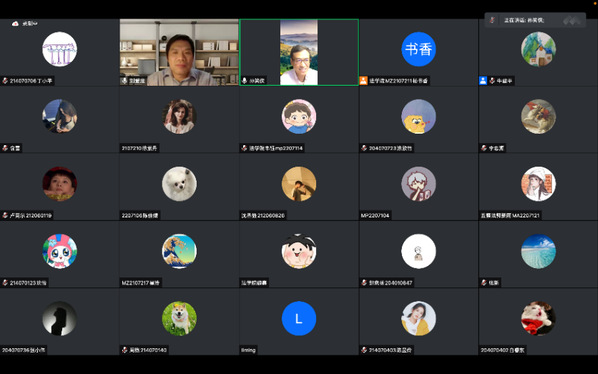
Task: Click blue person badge on top-right tile
Action: [483, 81]
